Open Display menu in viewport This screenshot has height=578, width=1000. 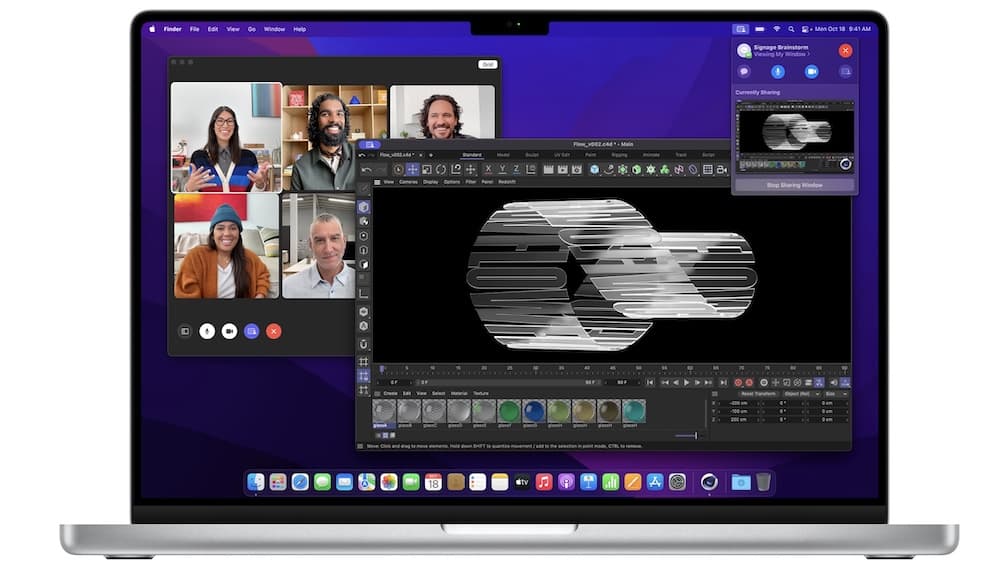[x=430, y=182]
